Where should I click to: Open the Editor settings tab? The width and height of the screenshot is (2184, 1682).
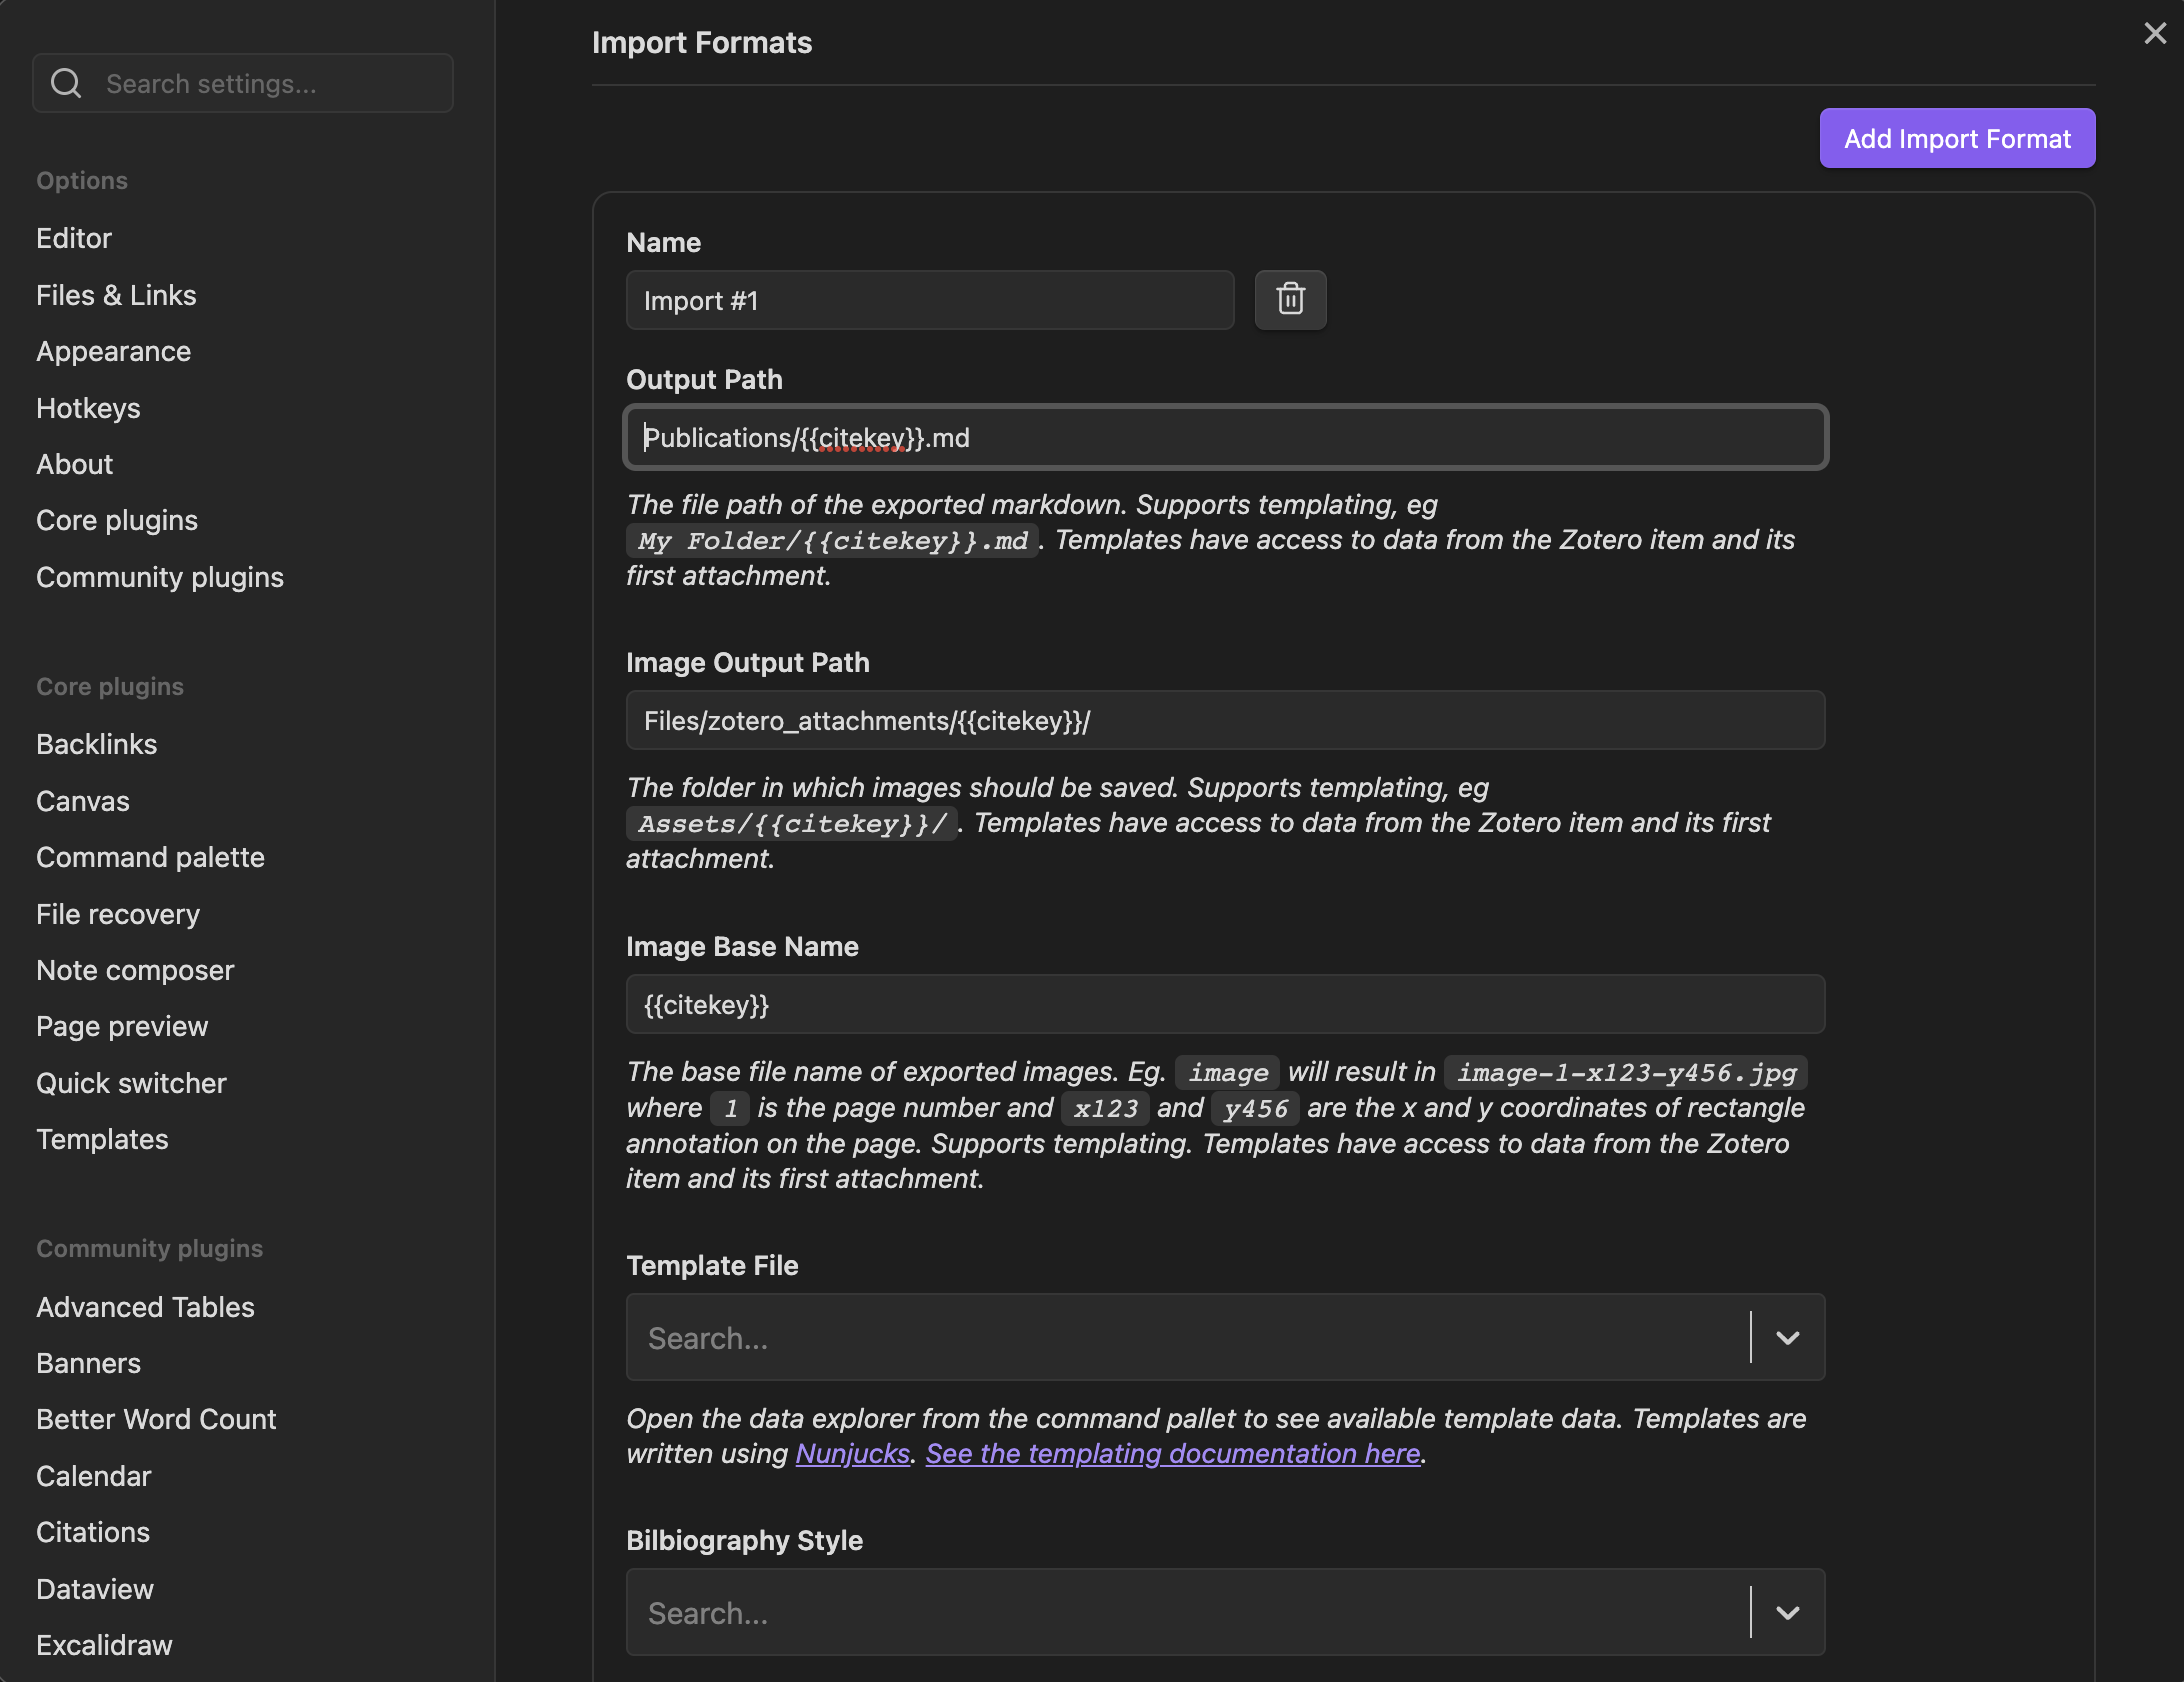pos(74,238)
